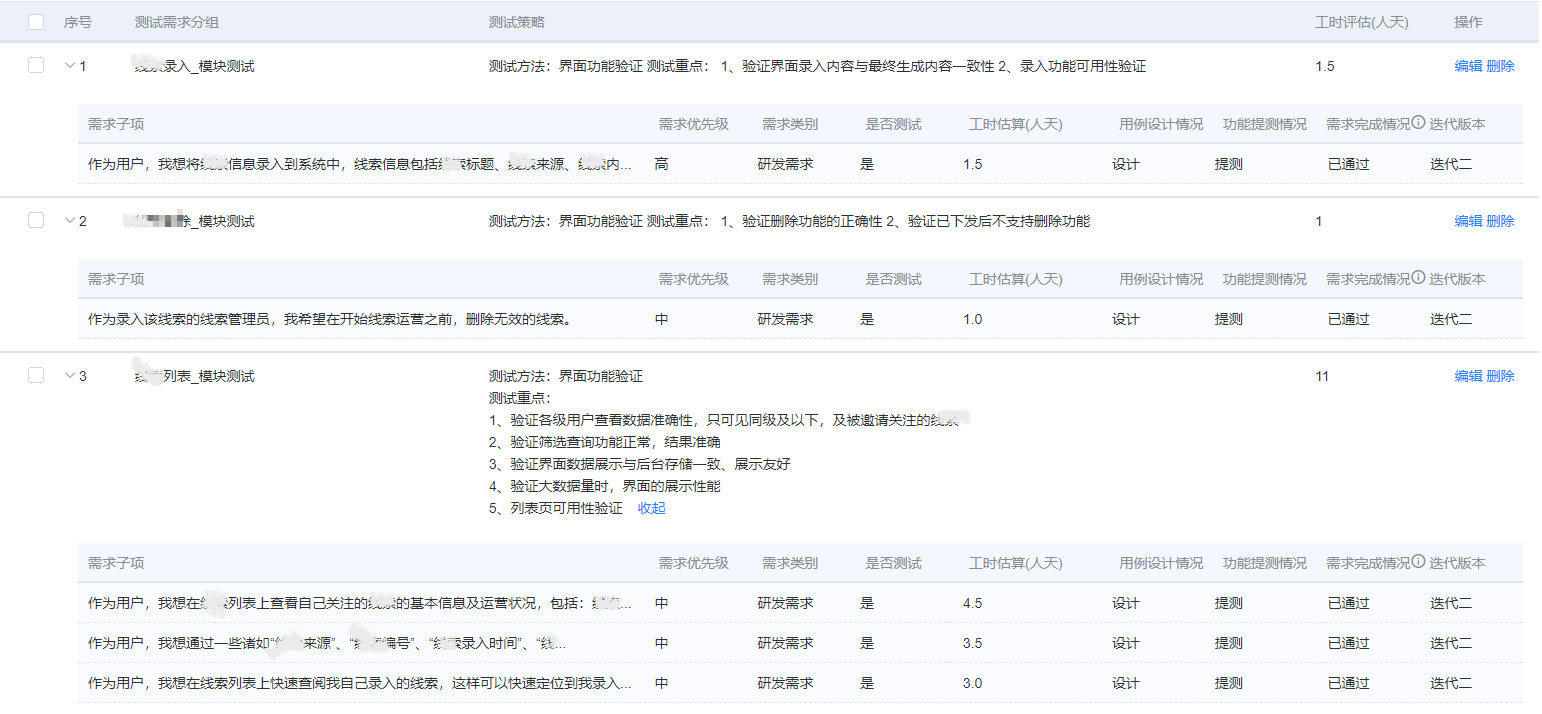The height and width of the screenshot is (714, 1542).
Task: Click strategy line 验证筛选查询功能正常
Action: pyautogui.click(x=605, y=442)
